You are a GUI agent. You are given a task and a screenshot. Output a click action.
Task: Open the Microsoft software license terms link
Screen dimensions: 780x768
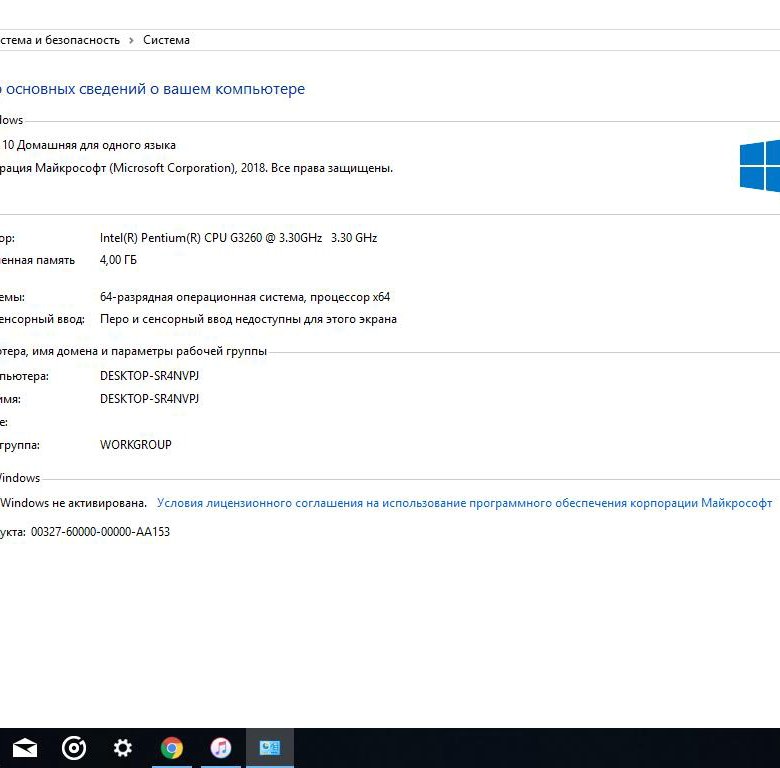(x=464, y=503)
